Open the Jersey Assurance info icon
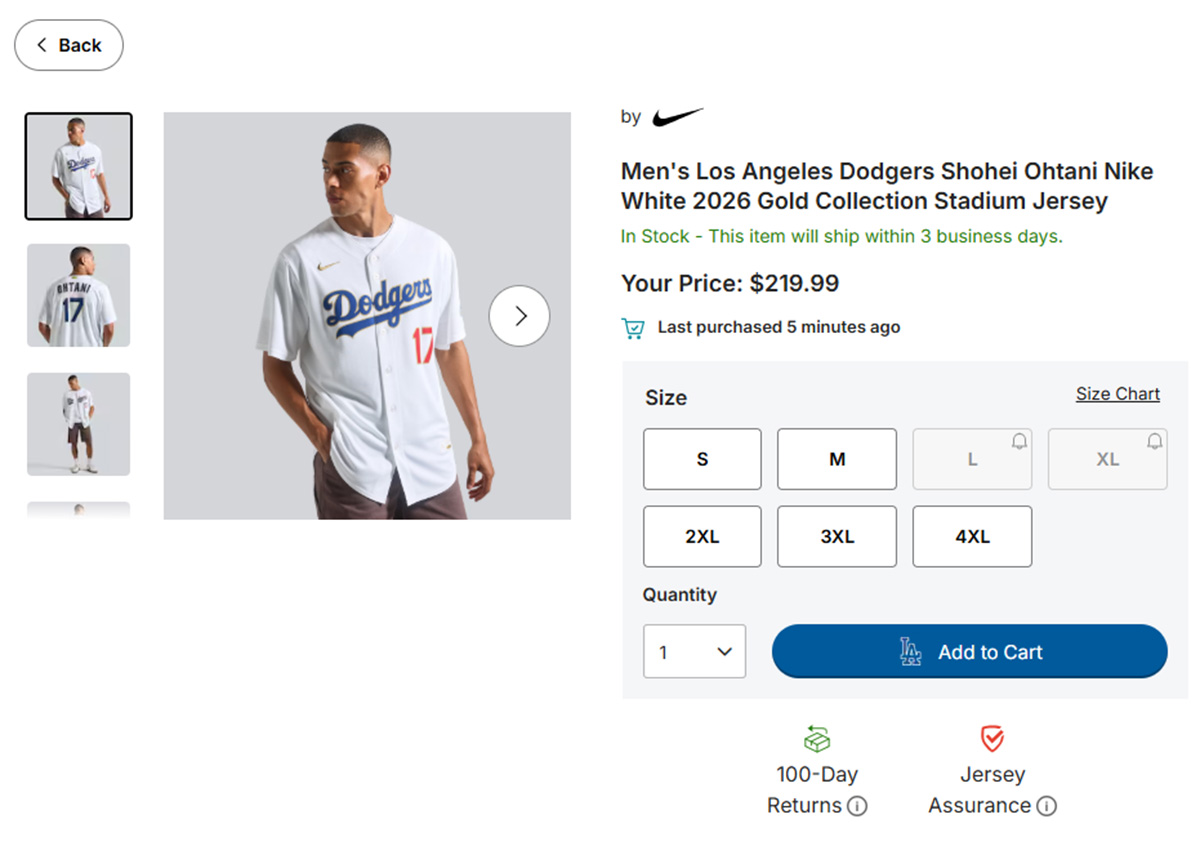Image resolution: width=1200 pixels, height=846 pixels. tap(1046, 806)
